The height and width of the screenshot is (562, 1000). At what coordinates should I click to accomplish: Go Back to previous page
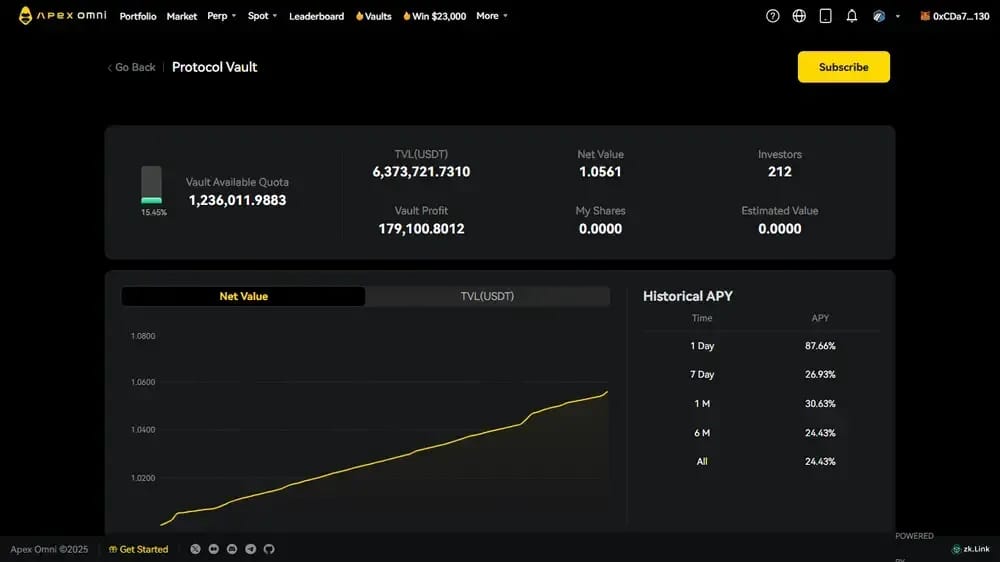tap(131, 67)
